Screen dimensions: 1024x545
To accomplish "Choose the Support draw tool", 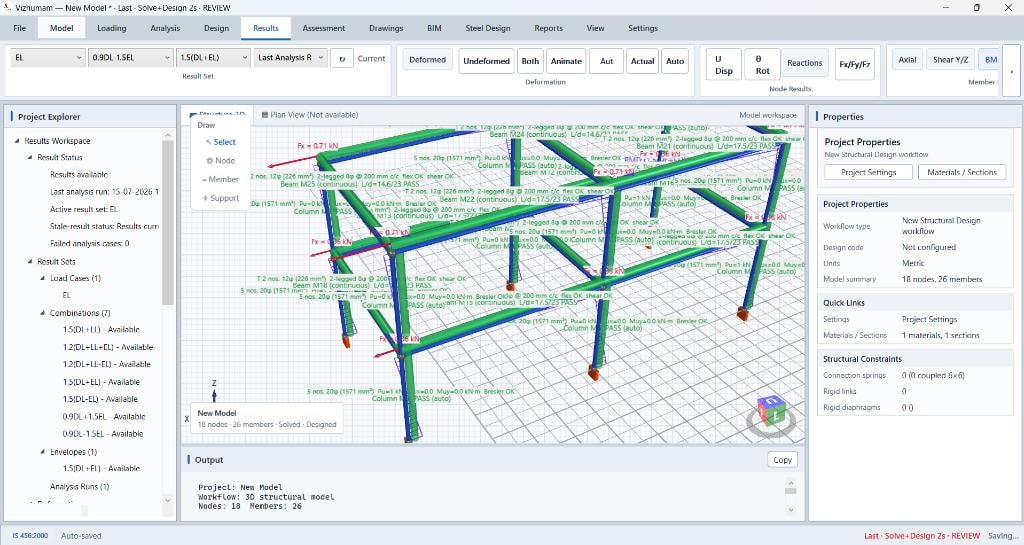I will 221,198.
